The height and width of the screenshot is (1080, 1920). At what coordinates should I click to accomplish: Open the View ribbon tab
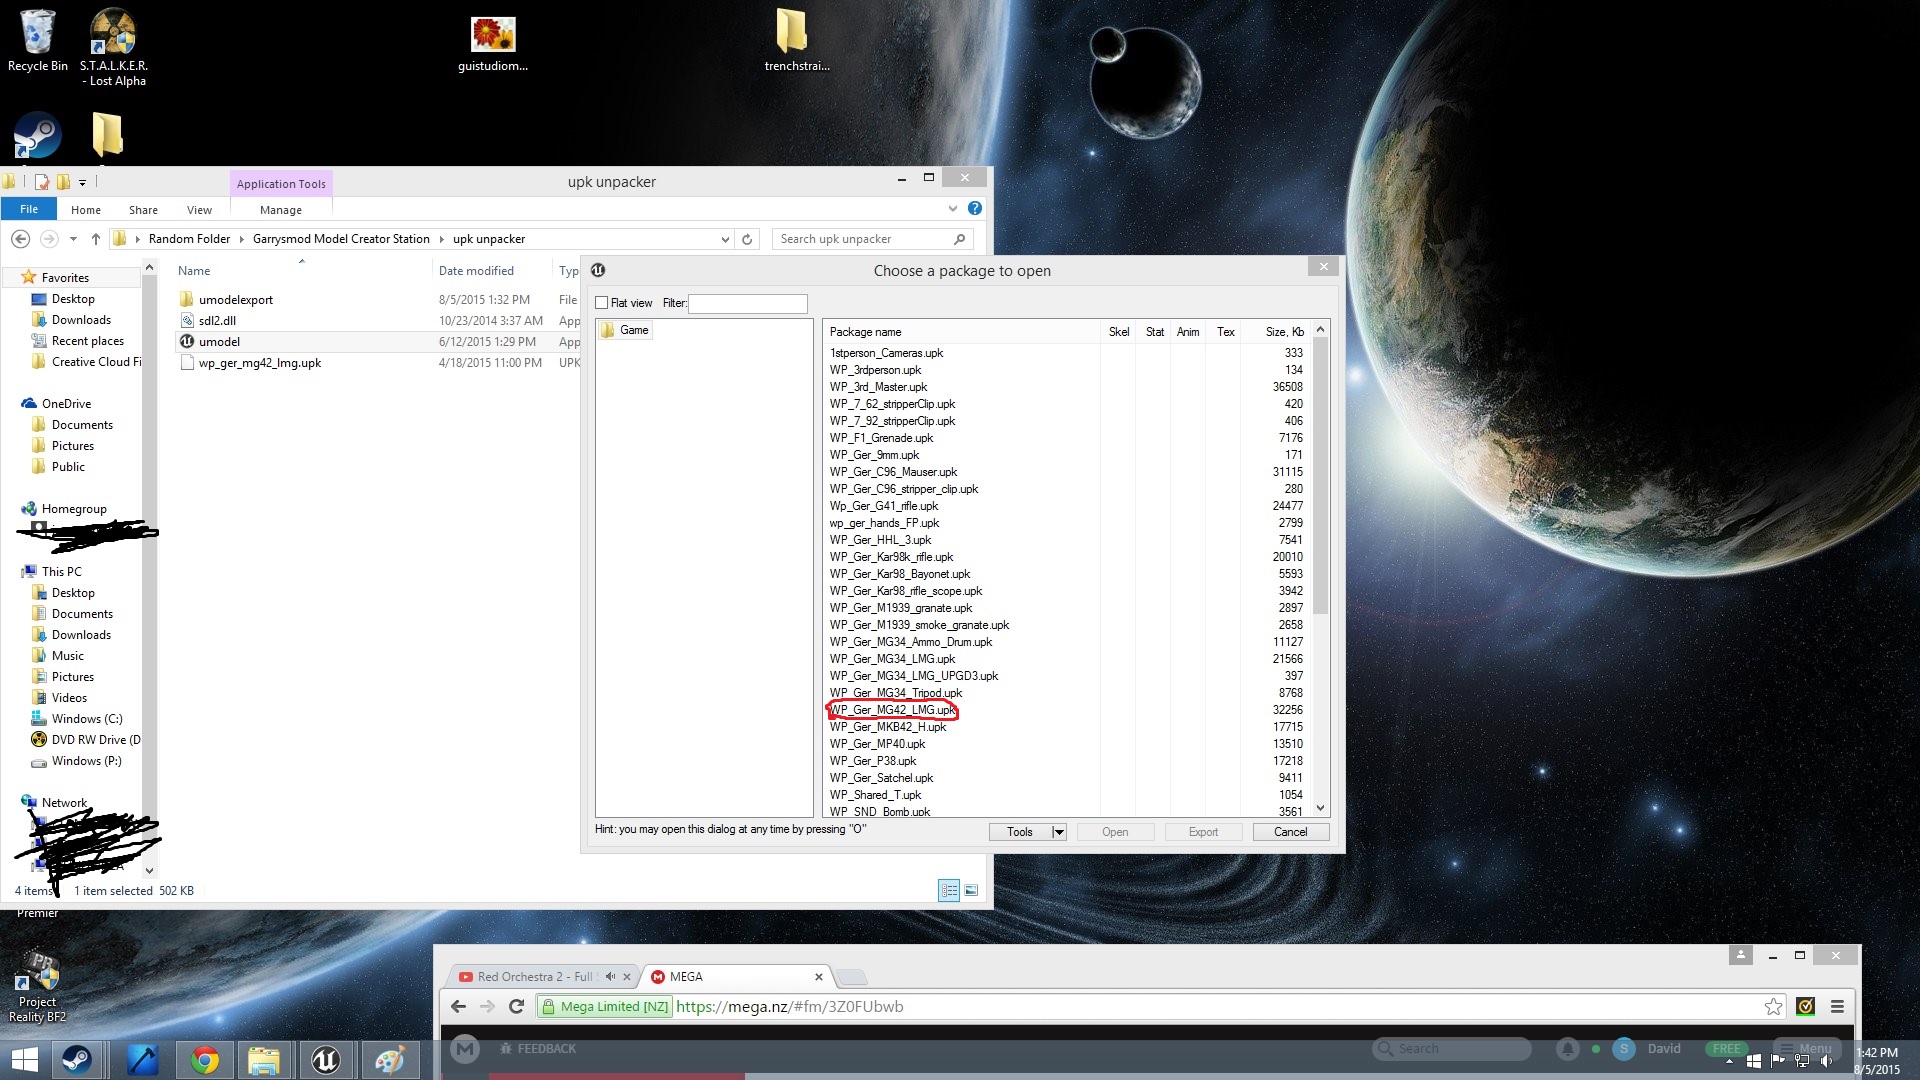coord(199,210)
